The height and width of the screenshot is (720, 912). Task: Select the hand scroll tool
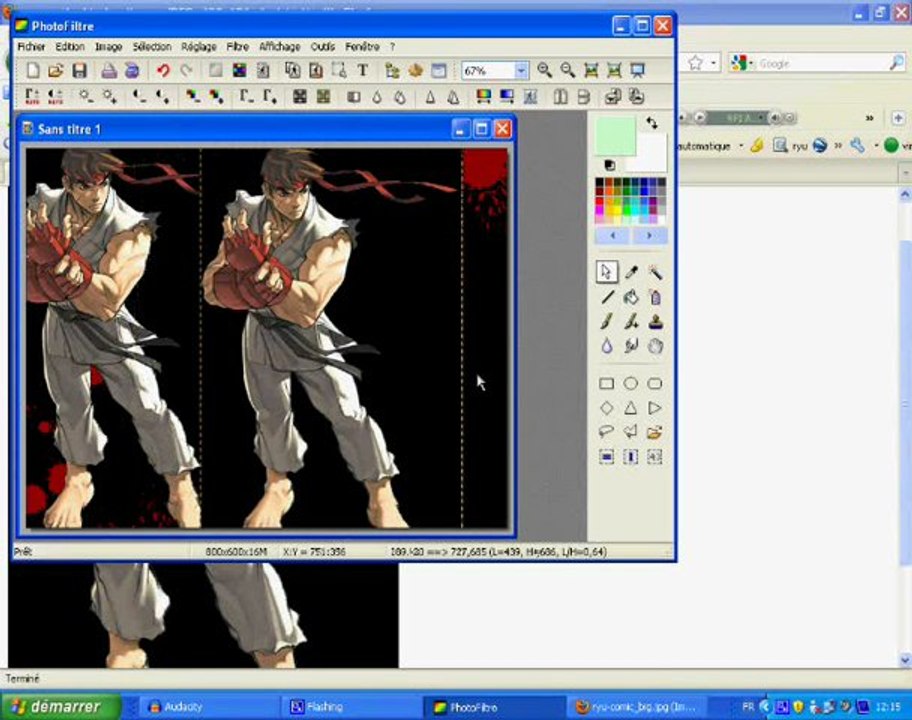coord(656,346)
